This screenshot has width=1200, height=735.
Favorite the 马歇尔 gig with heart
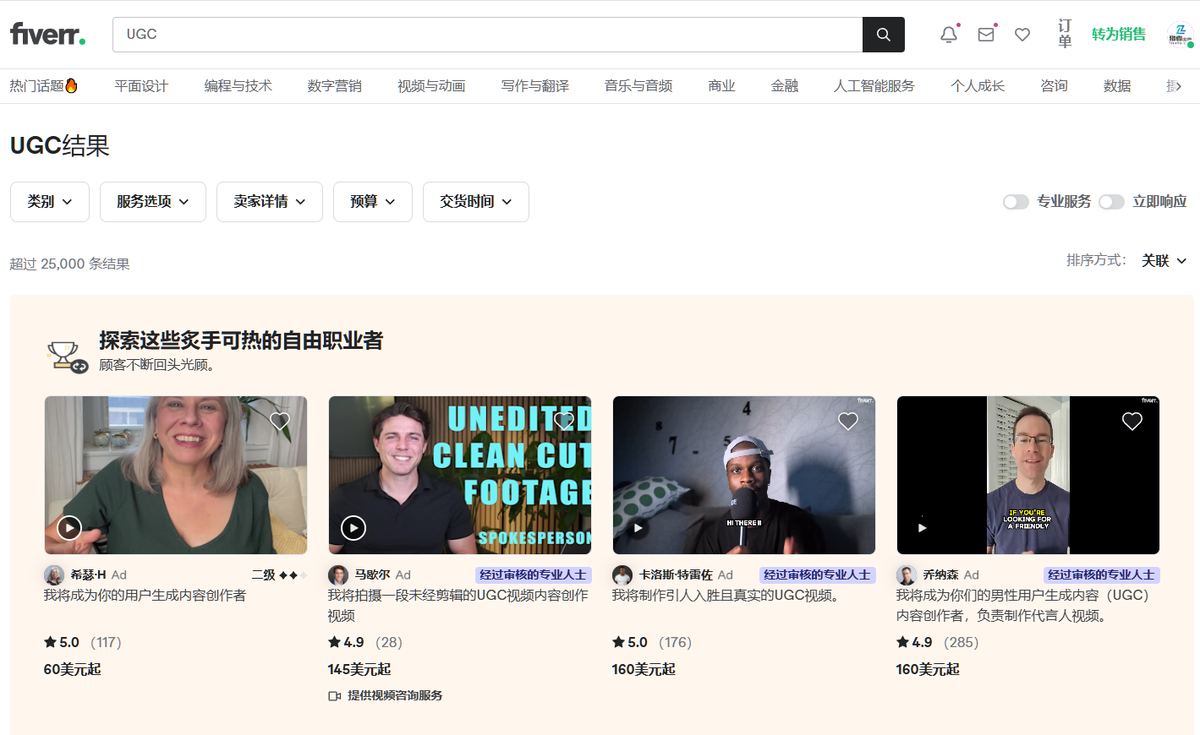[564, 421]
